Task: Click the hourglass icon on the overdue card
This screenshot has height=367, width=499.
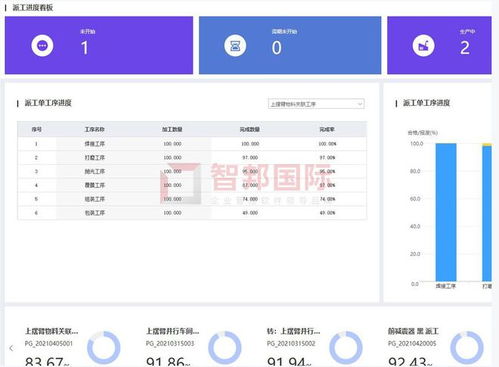Action: coord(235,45)
